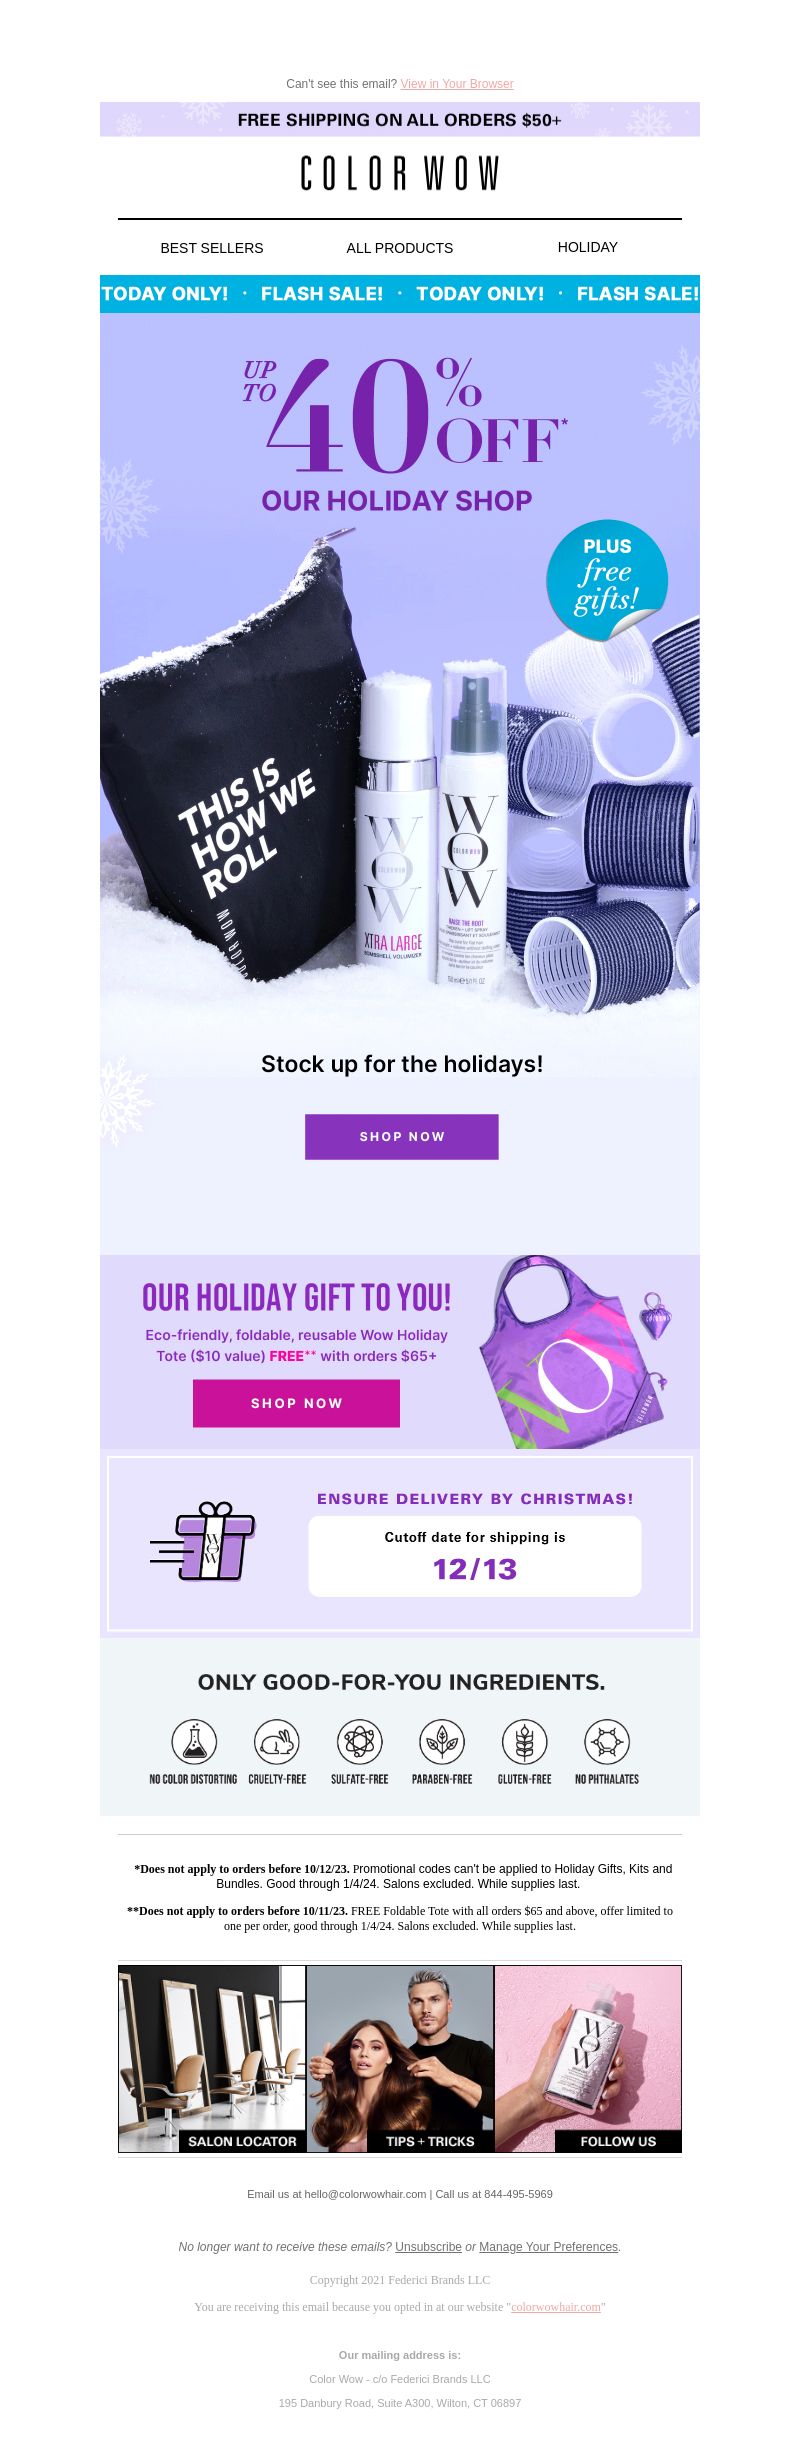Click the Color Wow logo

pyautogui.click(x=400, y=173)
